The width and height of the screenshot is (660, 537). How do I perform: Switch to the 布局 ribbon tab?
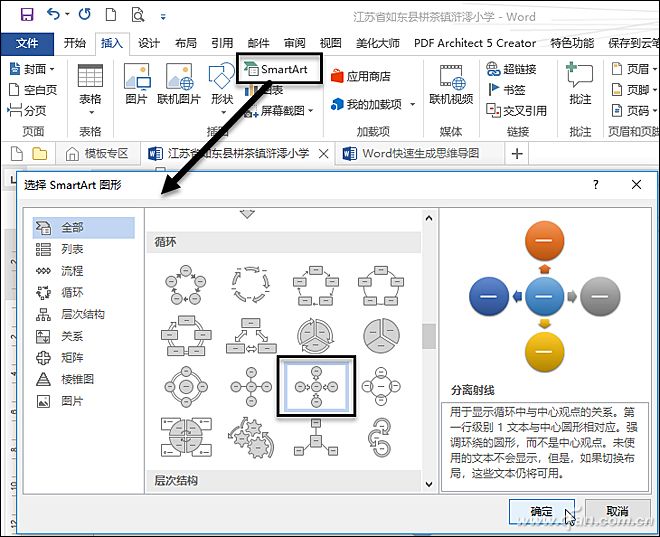point(186,43)
